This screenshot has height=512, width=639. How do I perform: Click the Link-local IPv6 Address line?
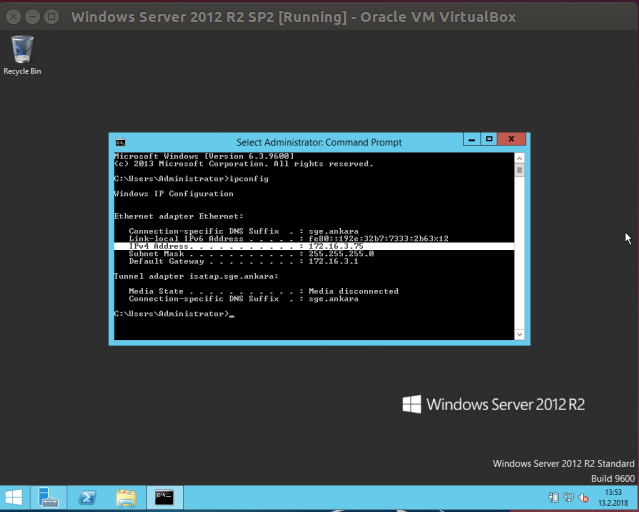(x=289, y=239)
